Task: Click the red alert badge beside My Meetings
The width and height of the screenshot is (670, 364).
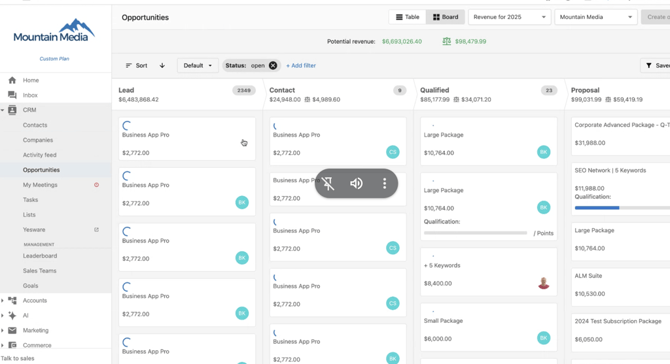Action: click(97, 185)
